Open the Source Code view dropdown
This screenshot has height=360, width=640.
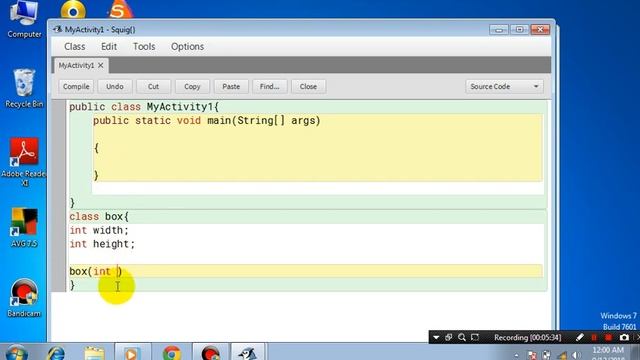504,87
